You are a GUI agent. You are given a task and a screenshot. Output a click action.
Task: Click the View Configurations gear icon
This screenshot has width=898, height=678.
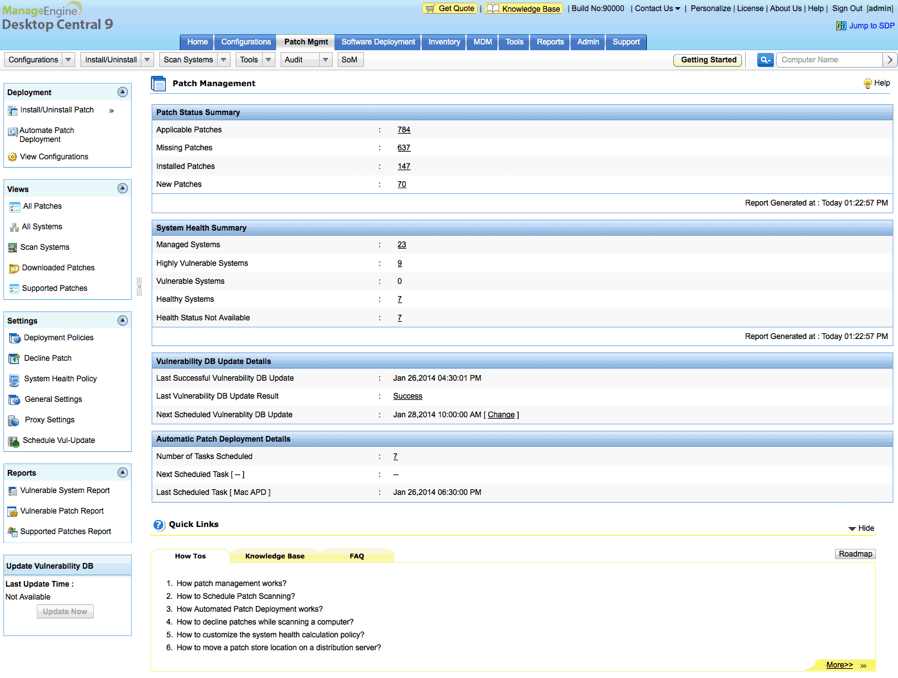[x=13, y=157]
